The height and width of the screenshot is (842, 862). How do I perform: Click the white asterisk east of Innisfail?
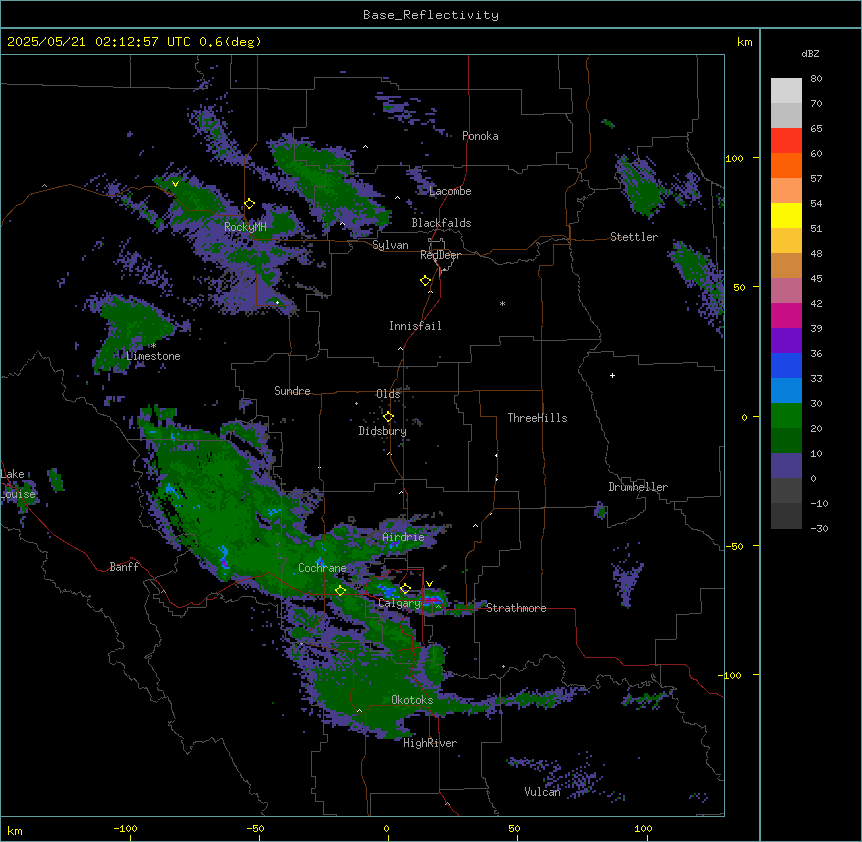(502, 303)
